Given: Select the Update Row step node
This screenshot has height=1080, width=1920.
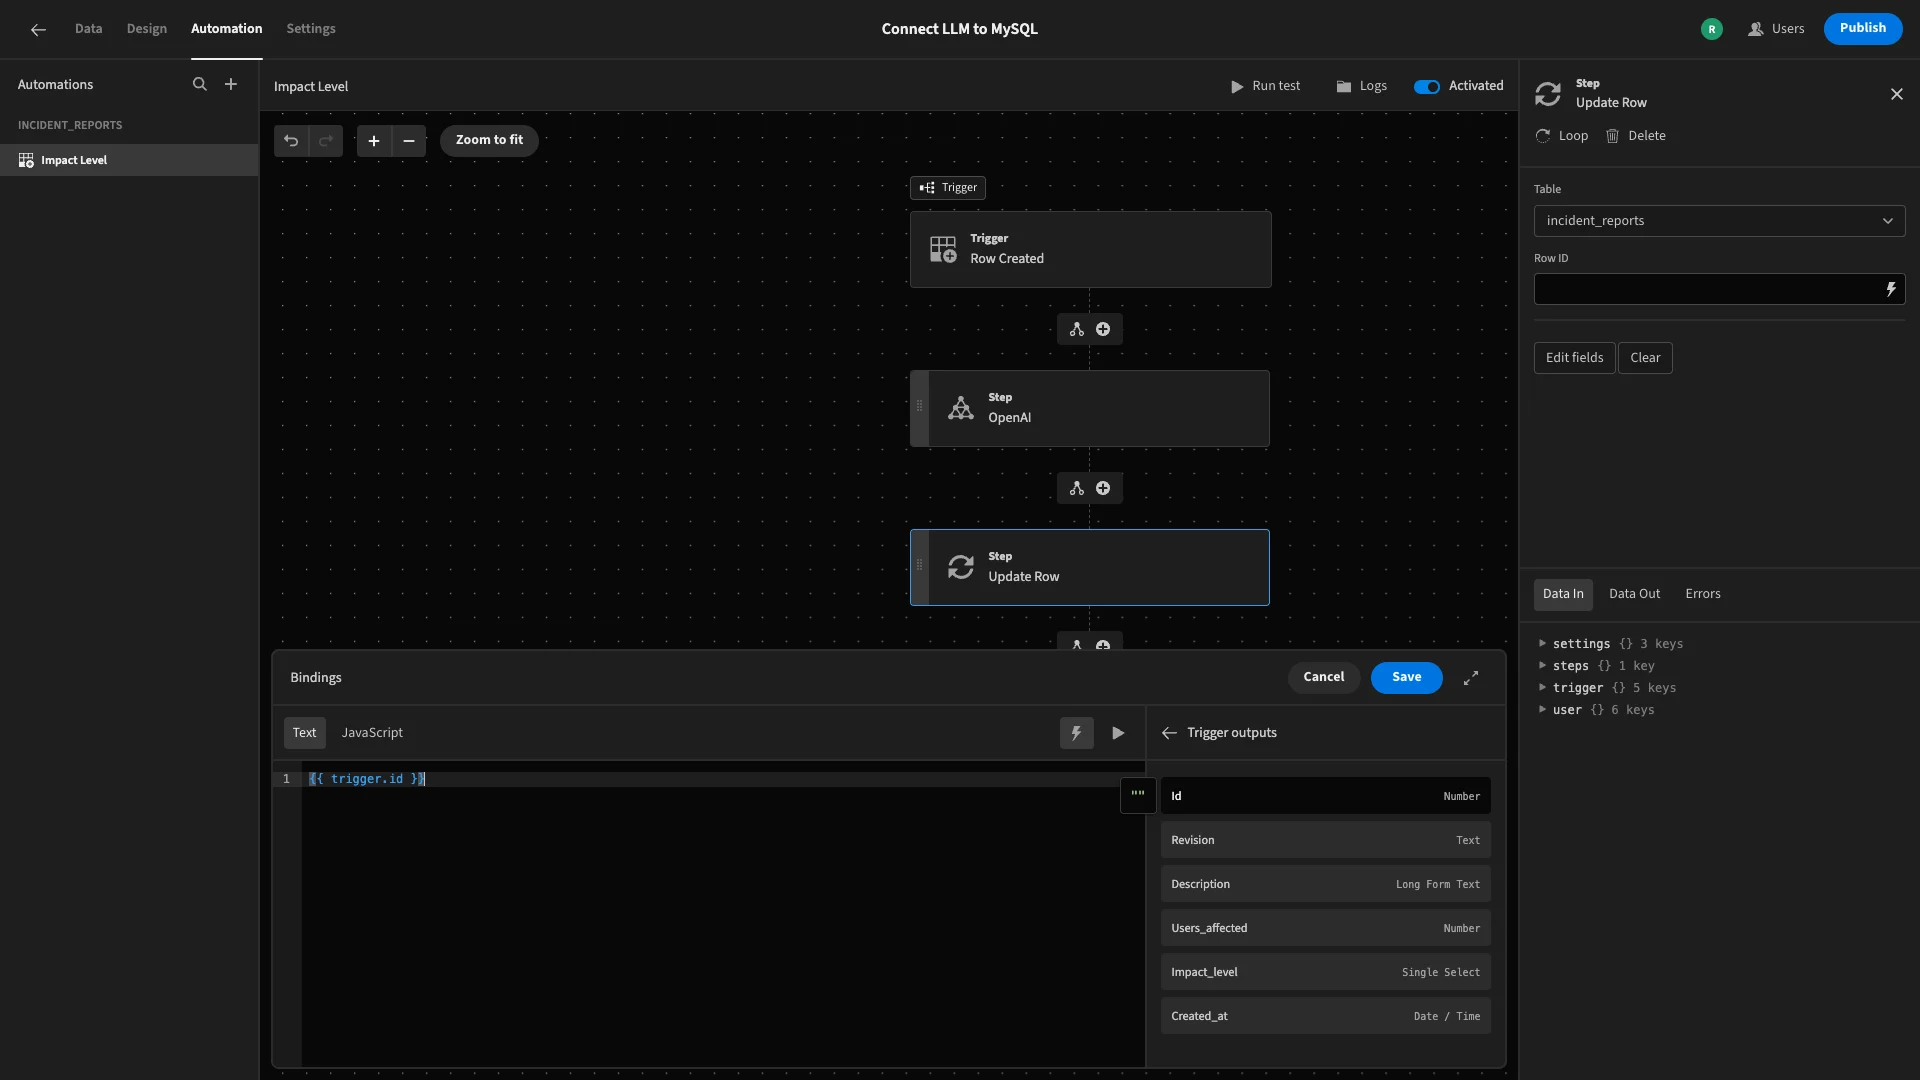Looking at the screenshot, I should click(1091, 568).
